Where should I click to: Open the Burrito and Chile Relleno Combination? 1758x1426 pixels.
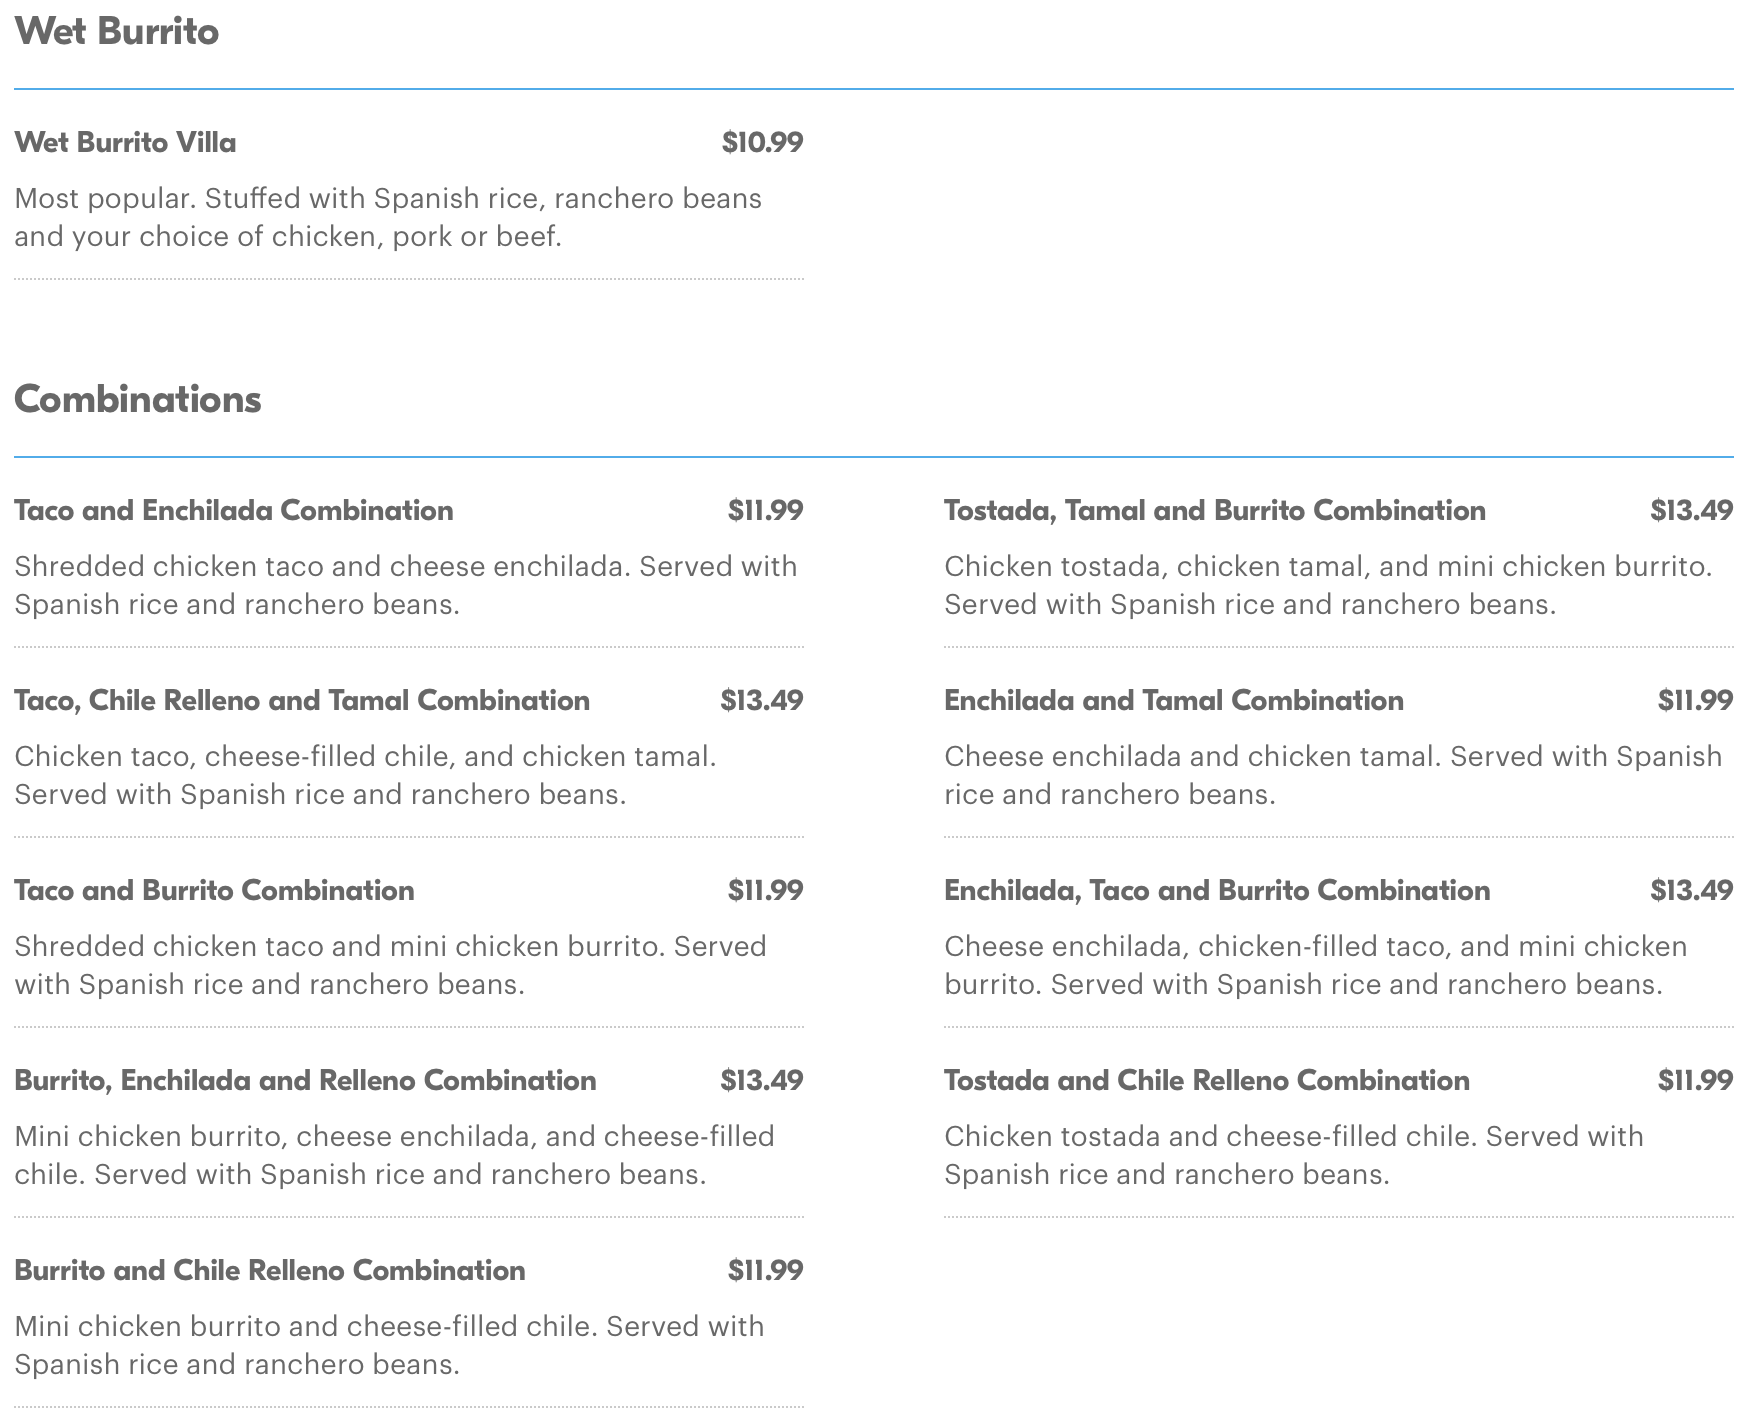269,1270
